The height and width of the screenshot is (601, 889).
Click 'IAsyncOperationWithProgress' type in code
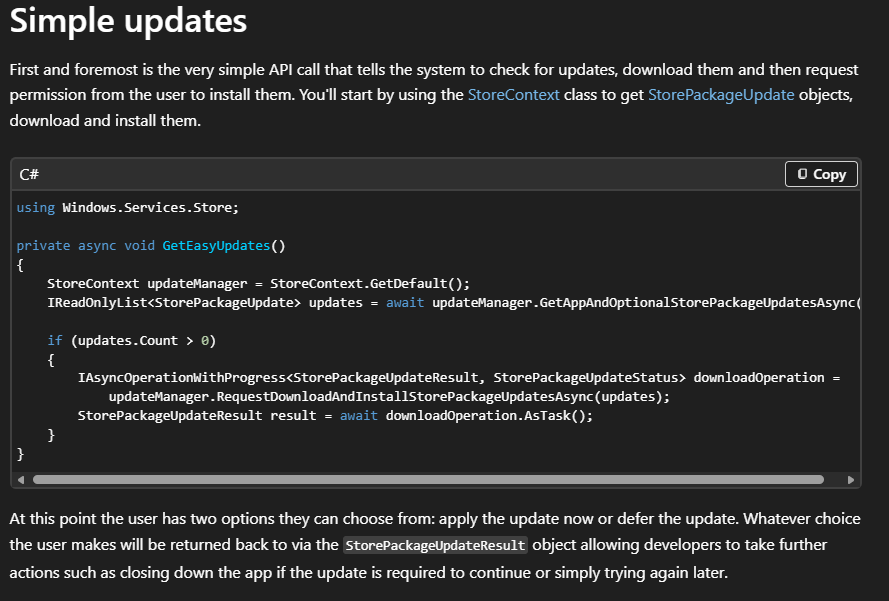[182, 378]
